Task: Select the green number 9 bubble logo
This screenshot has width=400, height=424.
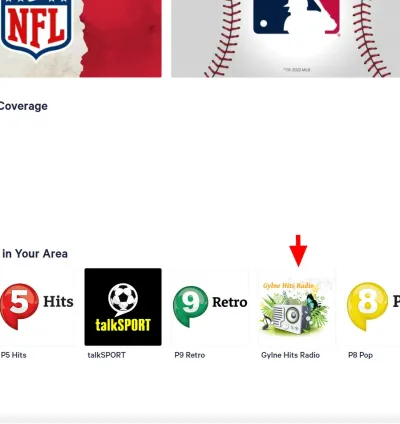Action: pyautogui.click(x=190, y=306)
